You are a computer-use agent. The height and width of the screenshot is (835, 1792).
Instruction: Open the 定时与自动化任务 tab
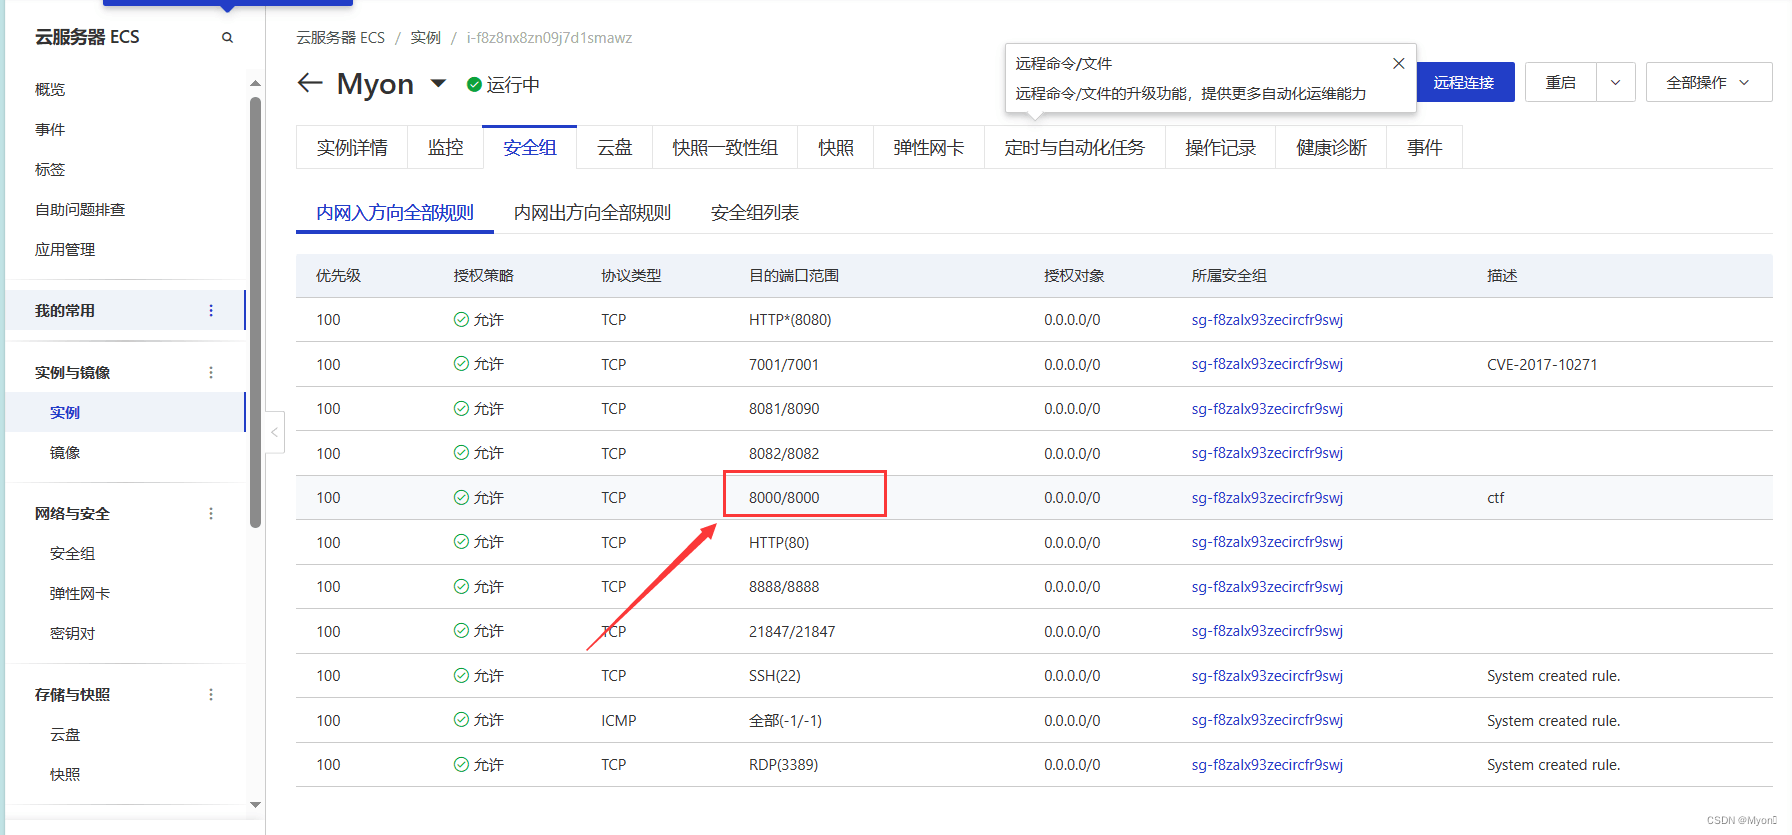[x=1074, y=147]
